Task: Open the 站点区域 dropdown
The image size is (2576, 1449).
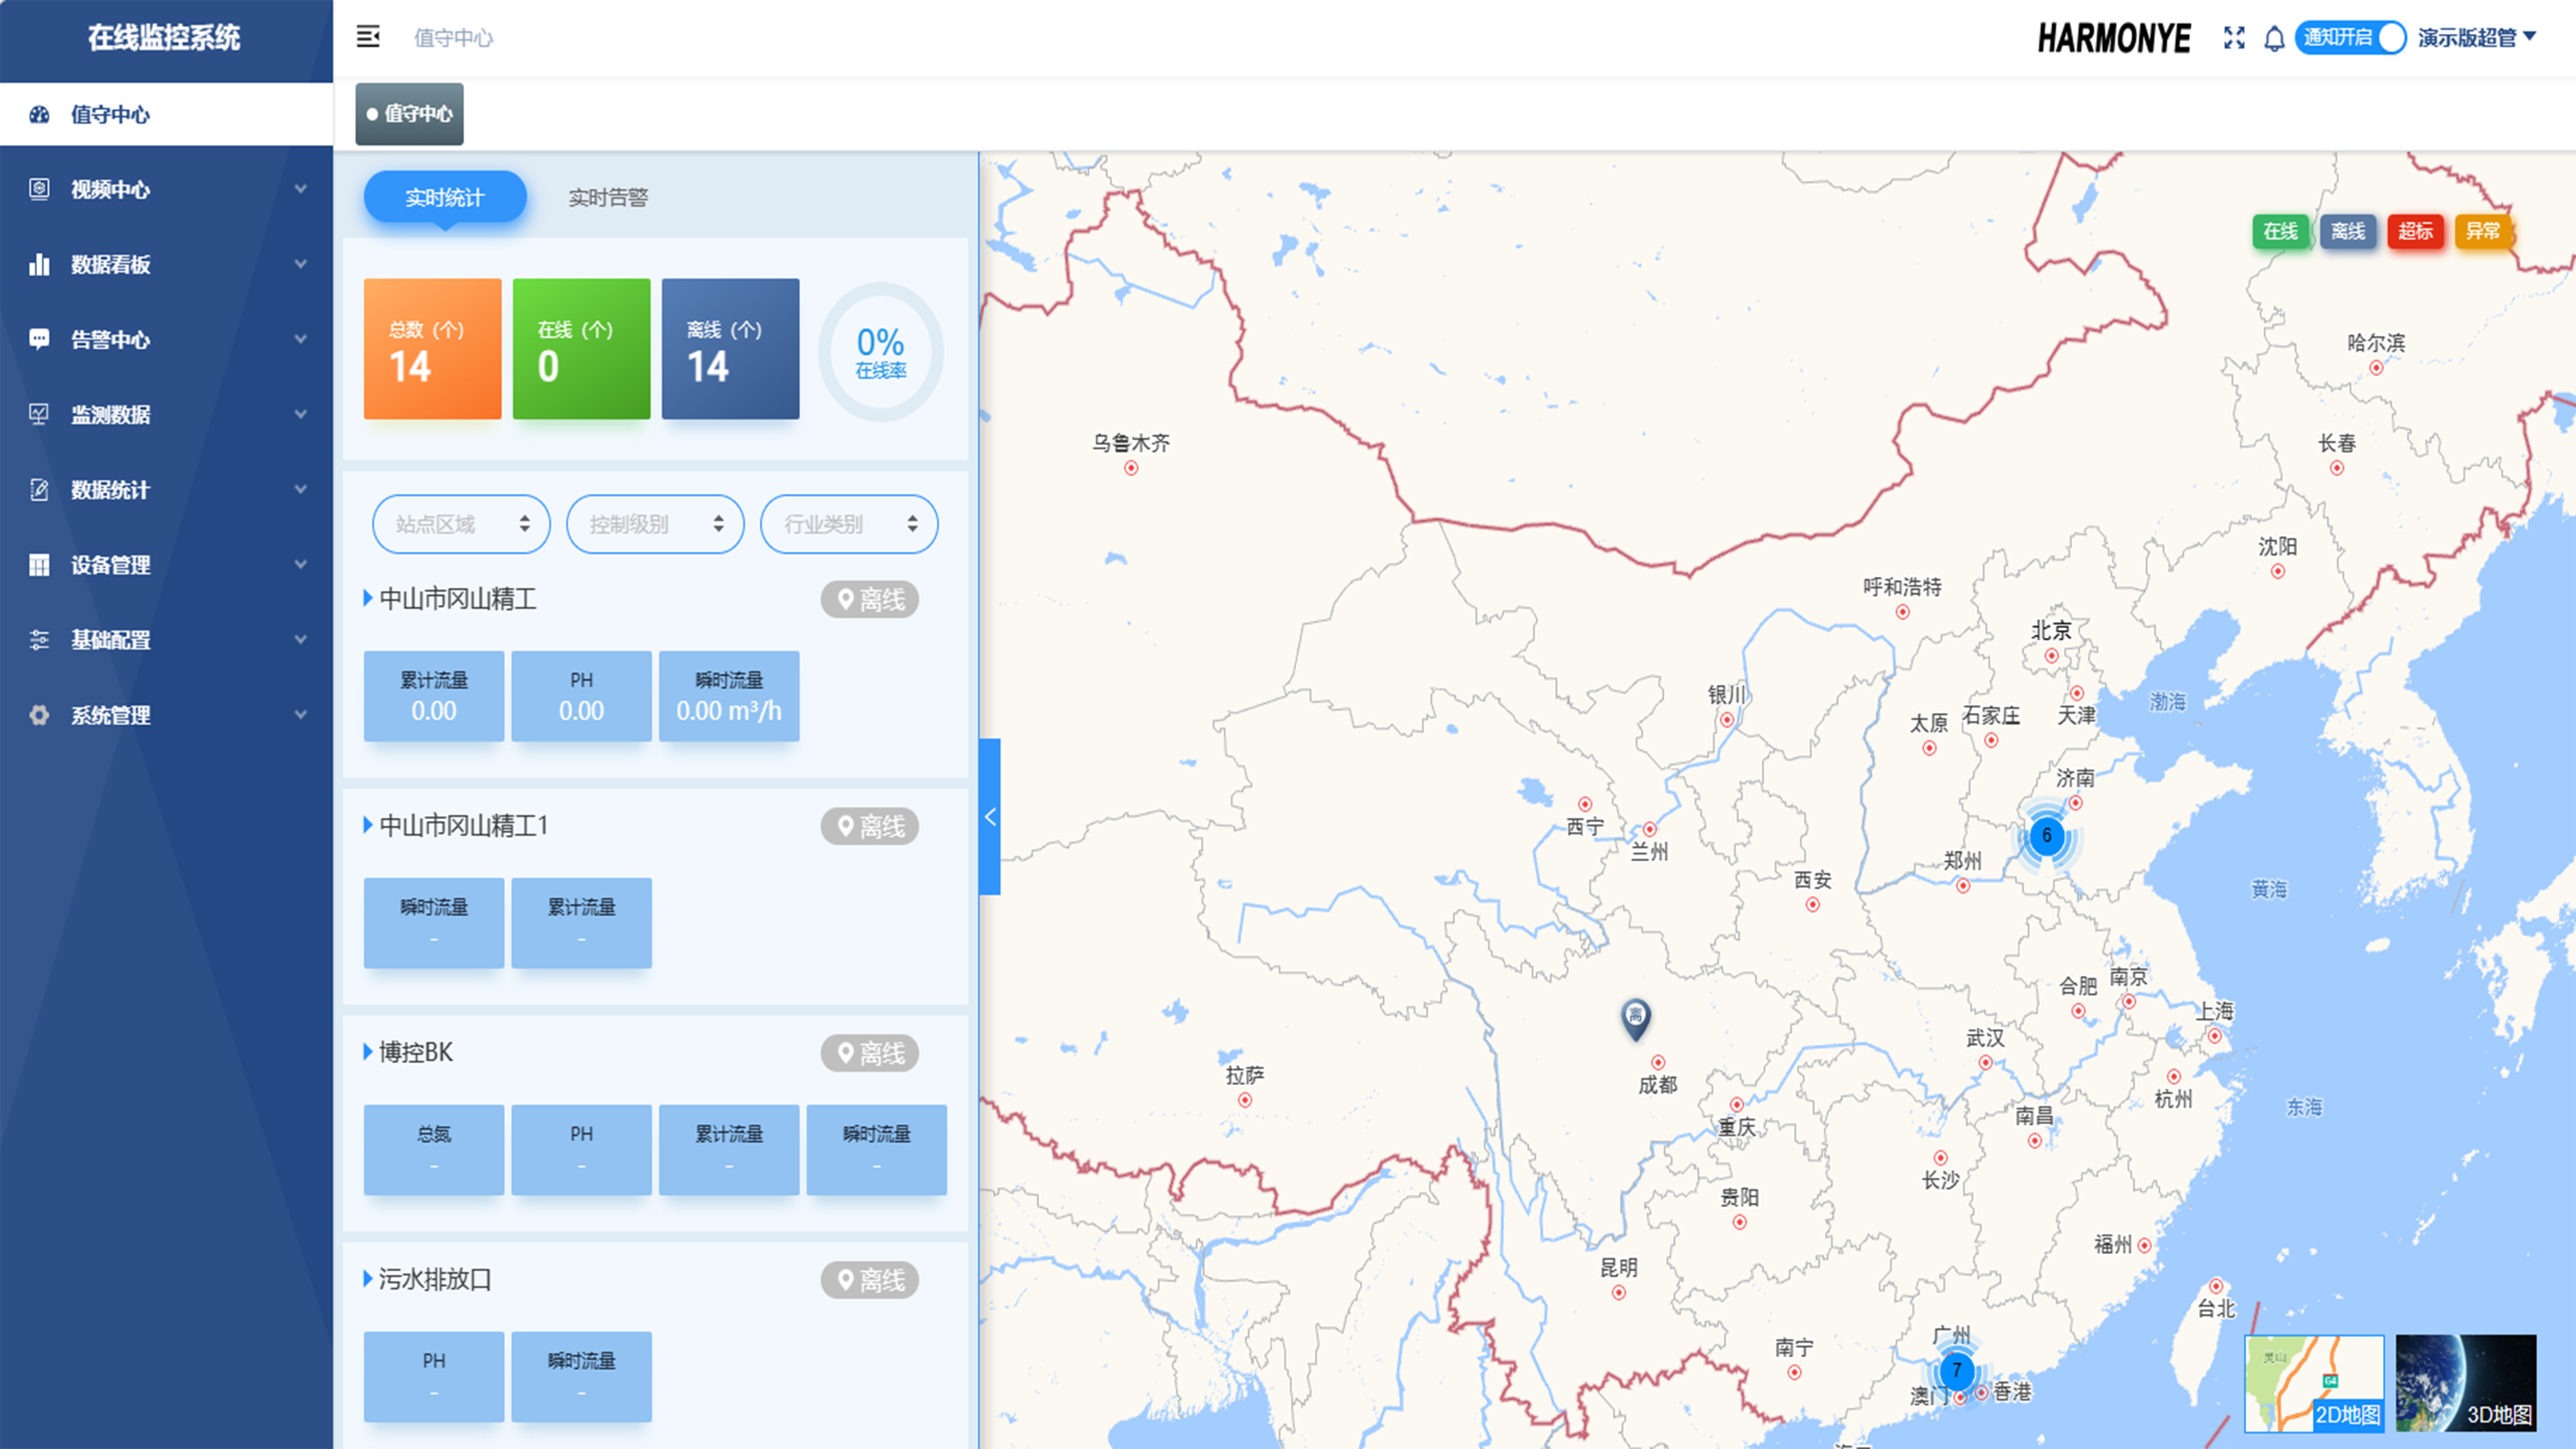Action: [461, 524]
